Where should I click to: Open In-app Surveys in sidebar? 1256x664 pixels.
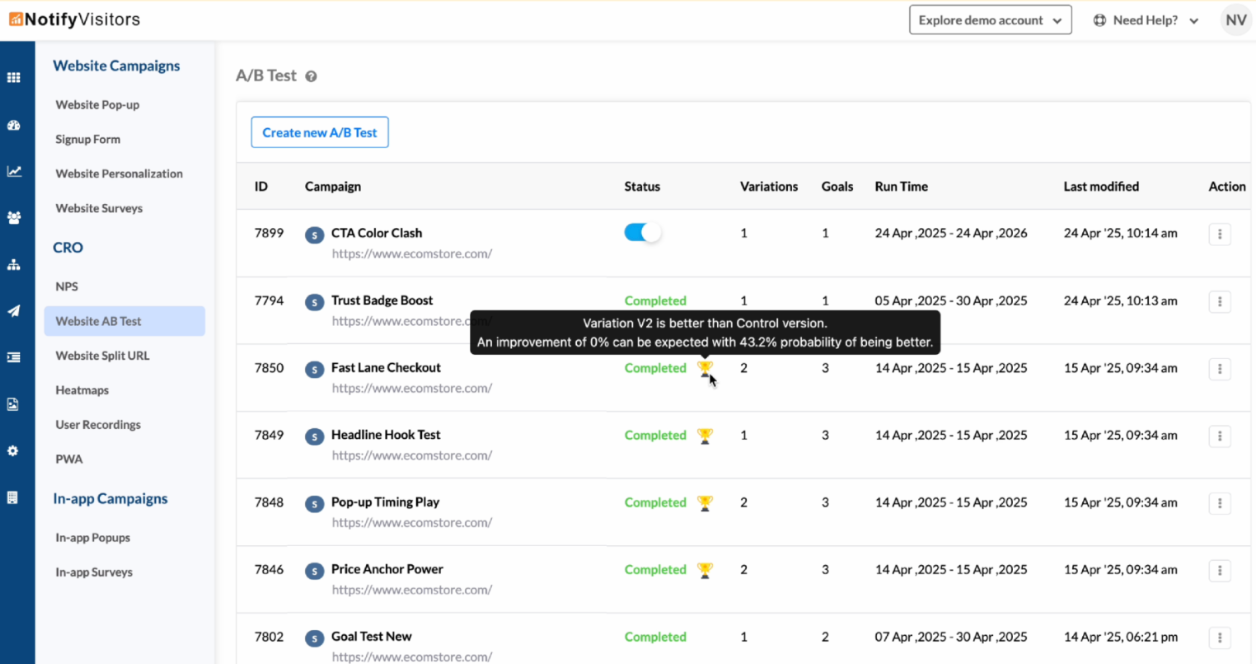click(94, 572)
